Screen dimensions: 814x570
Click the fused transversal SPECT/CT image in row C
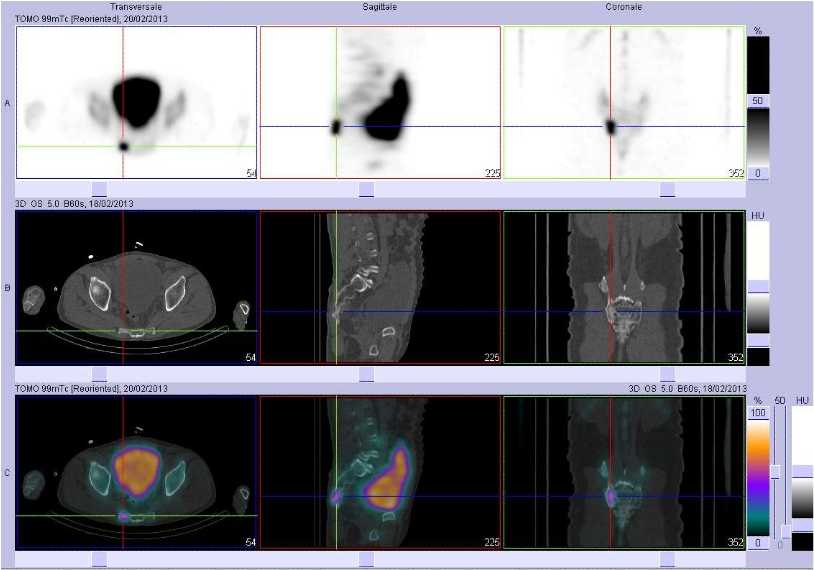tap(137, 473)
